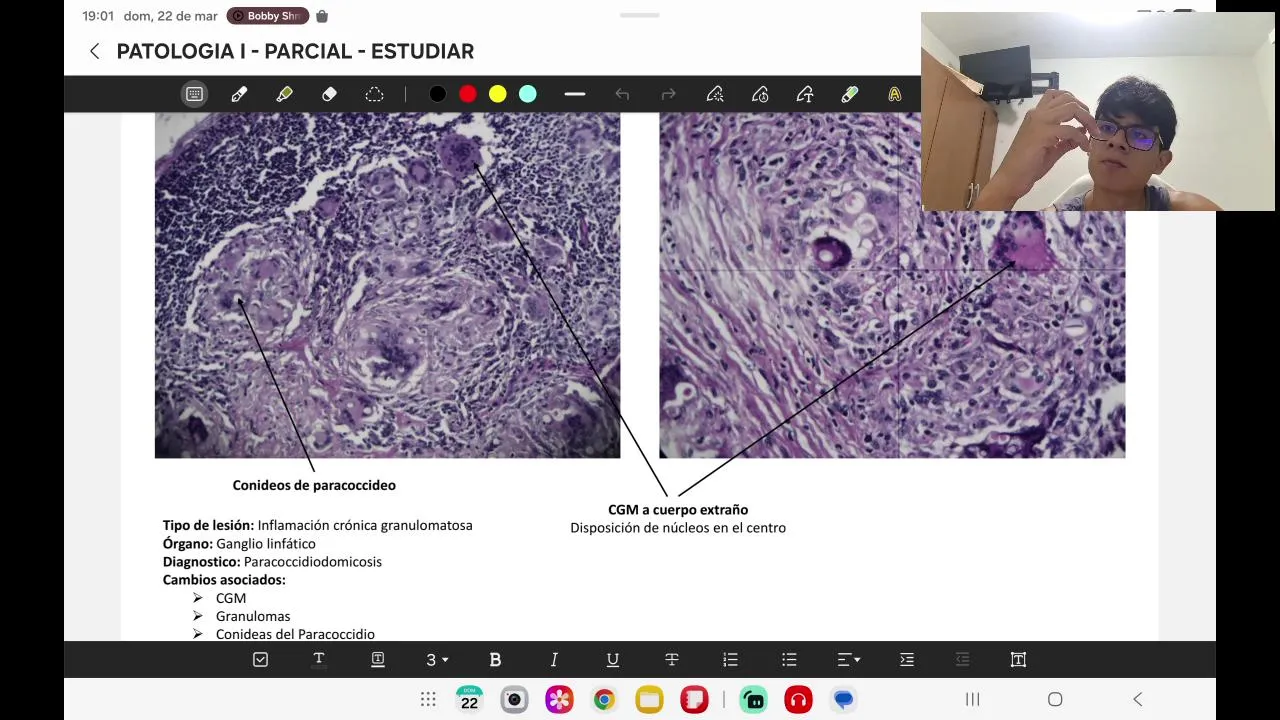Pick the red pen color
Image resolution: width=1280 pixels, height=720 pixels.
click(x=467, y=94)
